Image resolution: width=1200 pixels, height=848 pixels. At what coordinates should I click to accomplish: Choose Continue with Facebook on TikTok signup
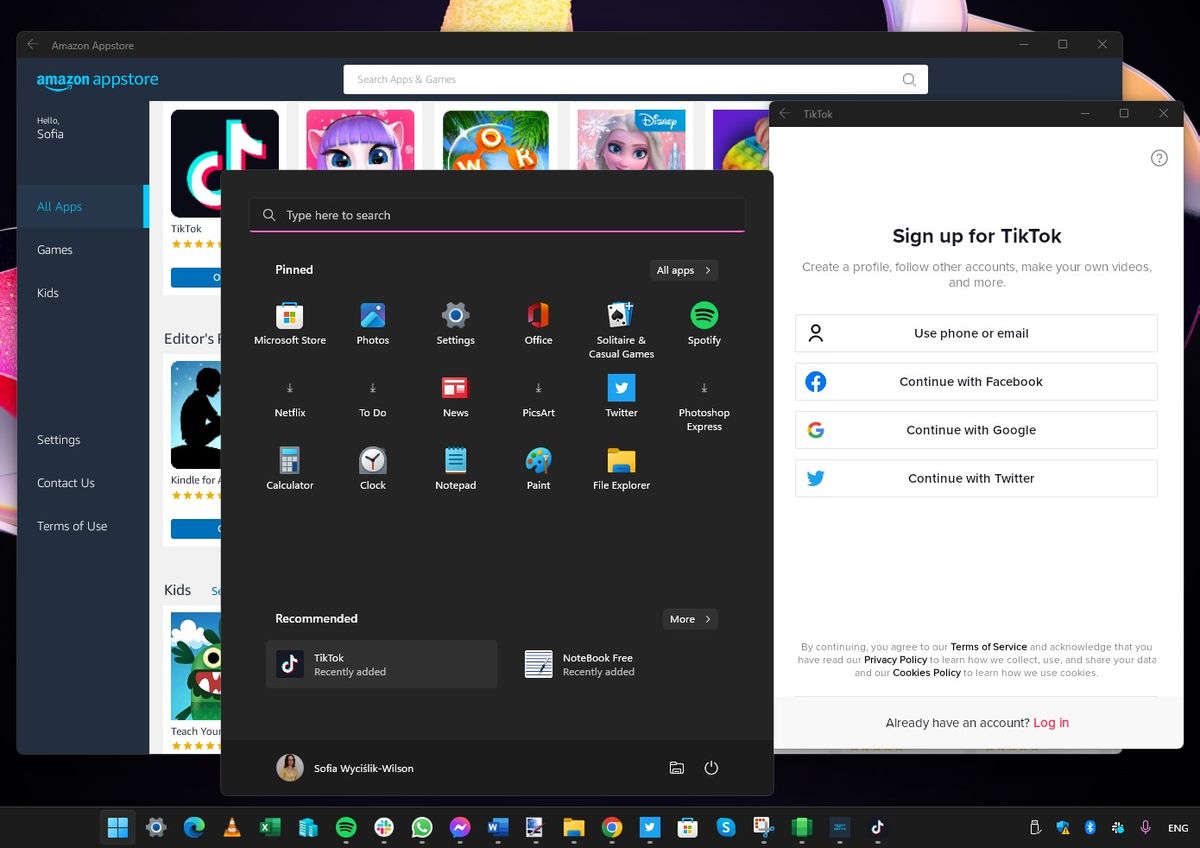[x=975, y=381]
